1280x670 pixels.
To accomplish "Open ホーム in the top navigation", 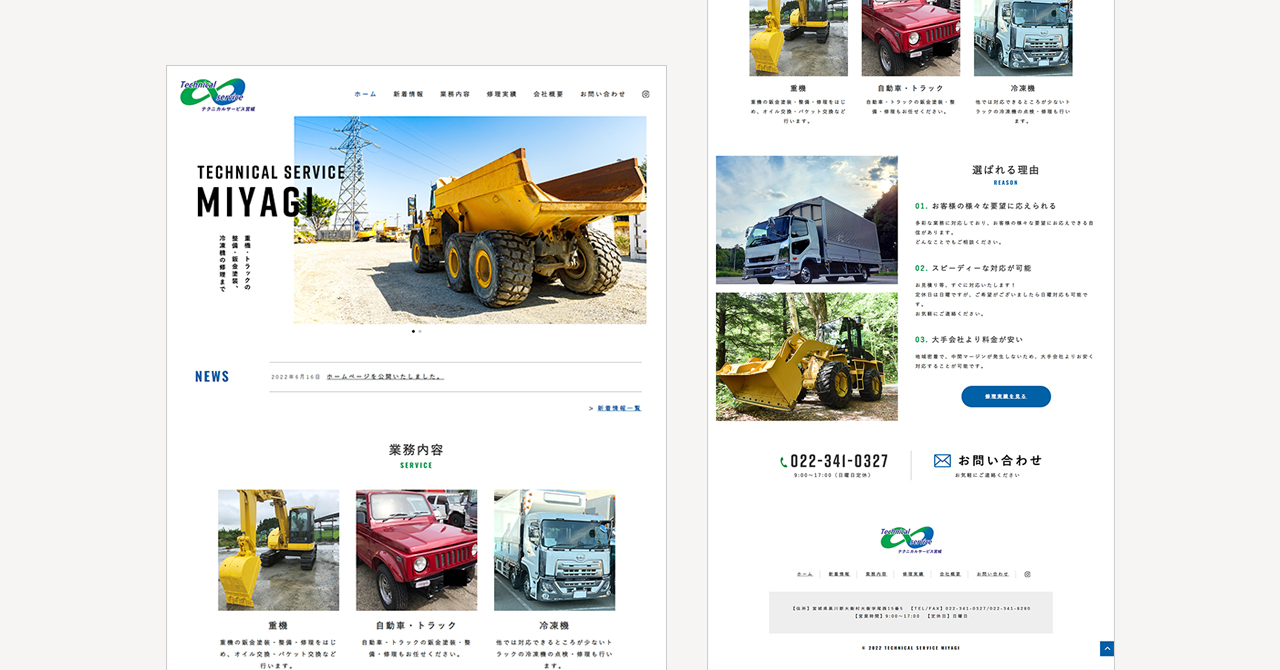I will tap(365, 94).
